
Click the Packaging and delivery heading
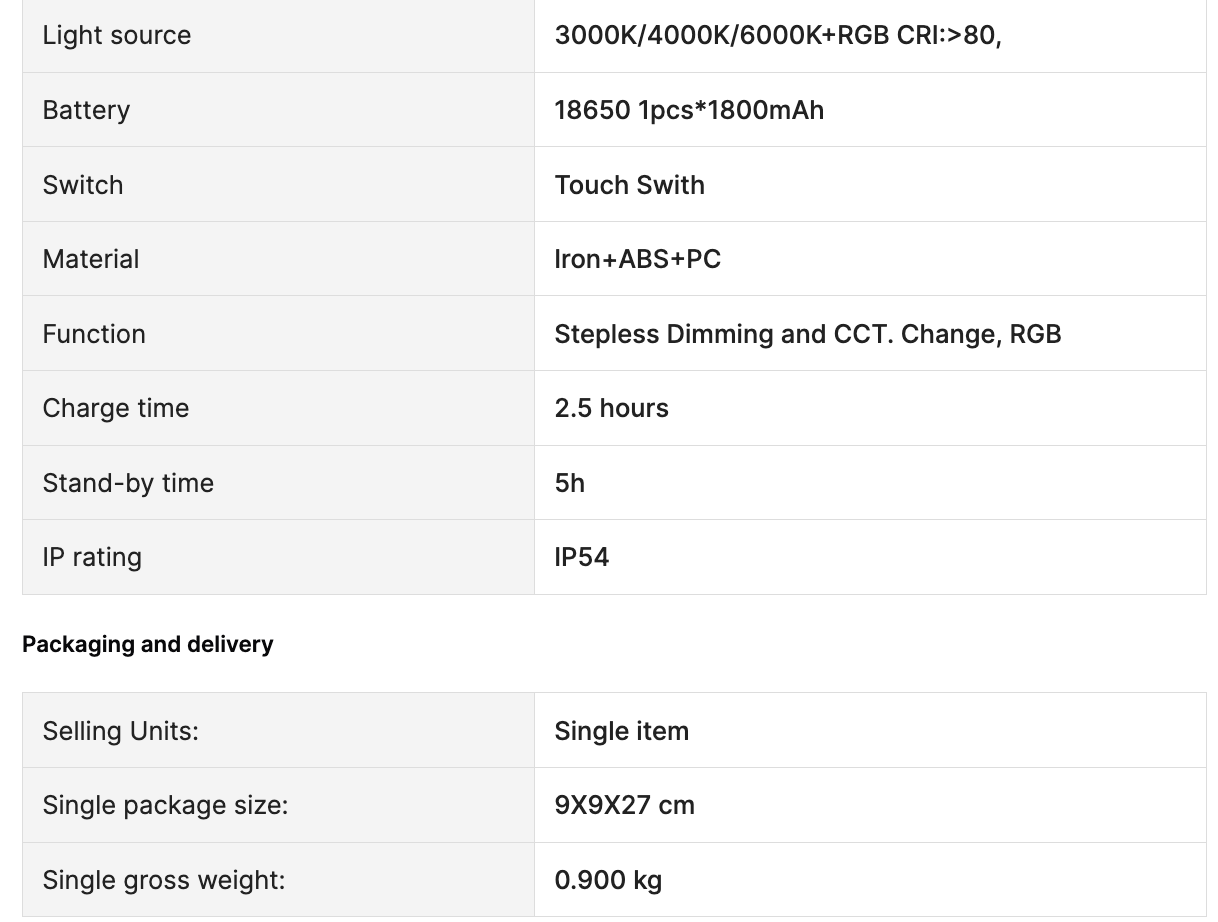coord(148,644)
